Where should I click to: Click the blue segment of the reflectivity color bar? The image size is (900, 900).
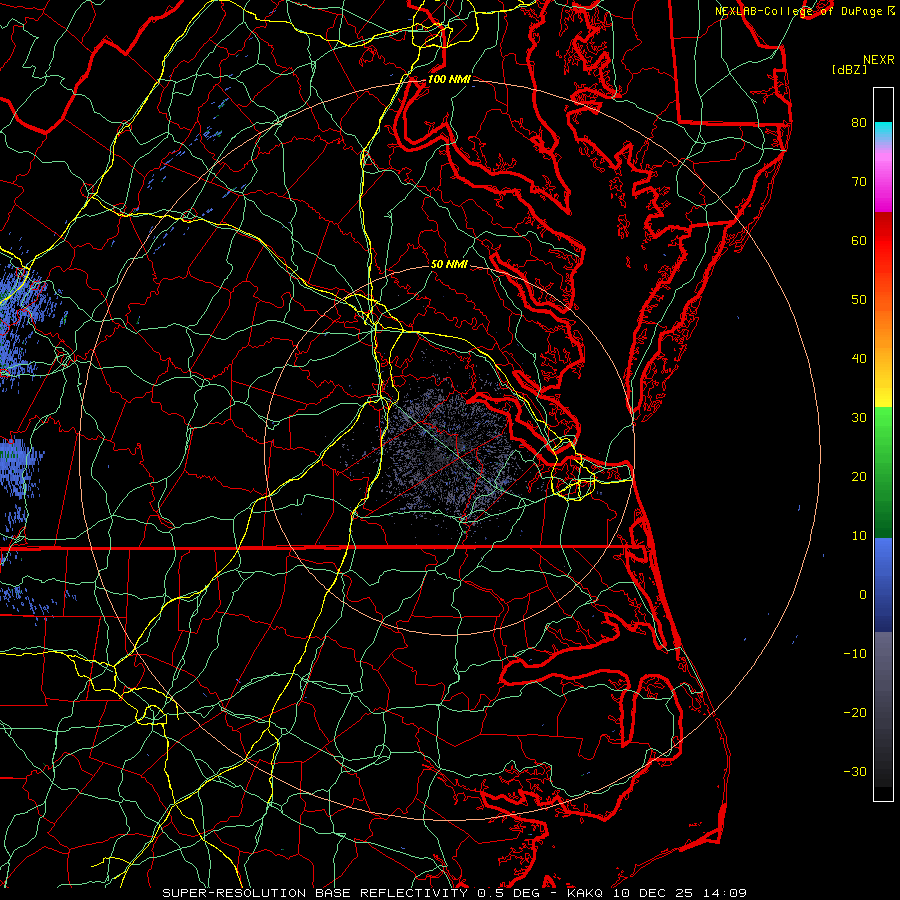[883, 583]
